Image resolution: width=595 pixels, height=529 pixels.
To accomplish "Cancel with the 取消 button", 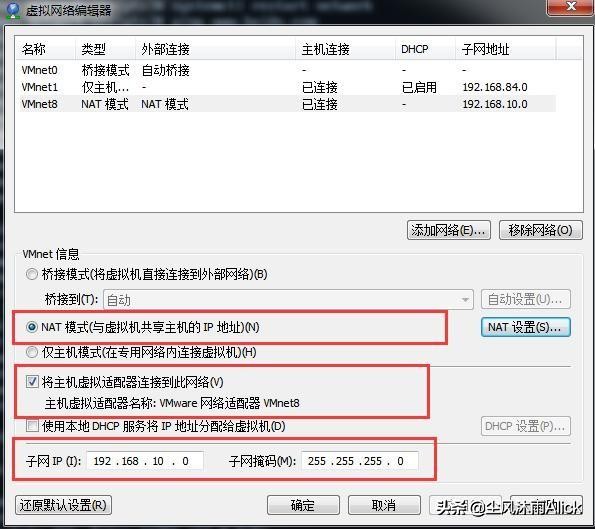I will [x=384, y=505].
